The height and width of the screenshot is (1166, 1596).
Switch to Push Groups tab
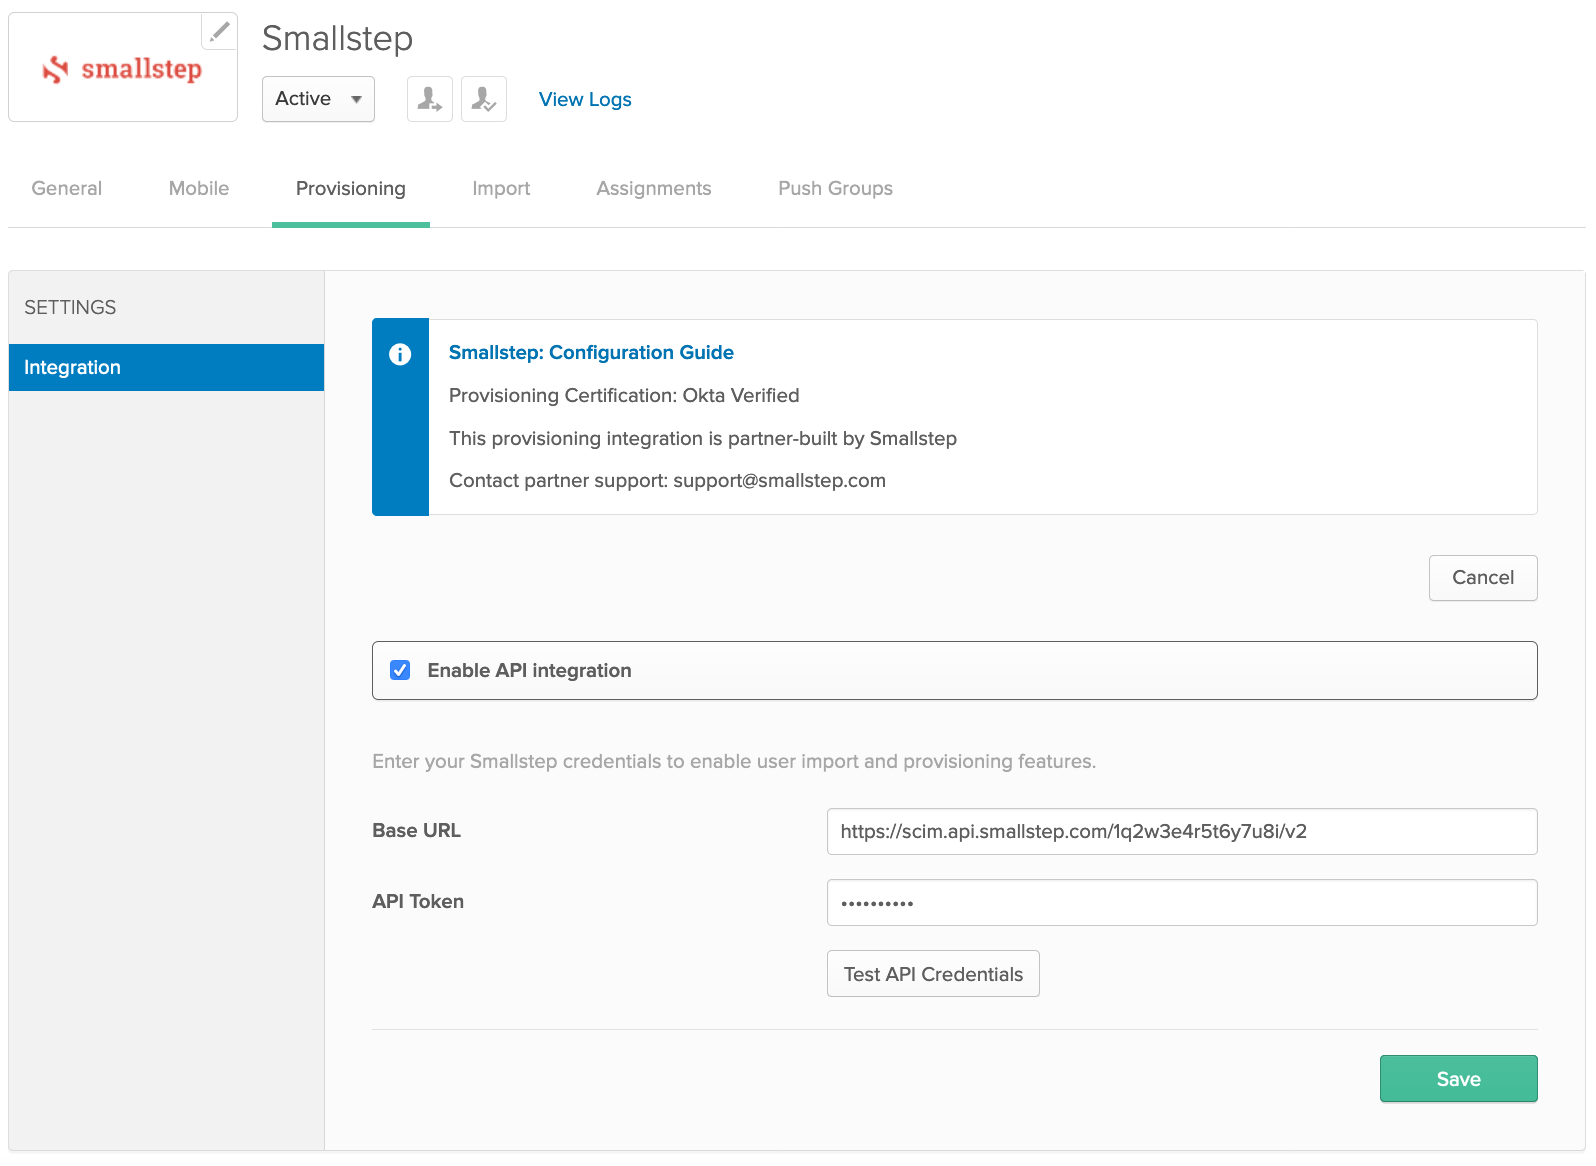835,188
